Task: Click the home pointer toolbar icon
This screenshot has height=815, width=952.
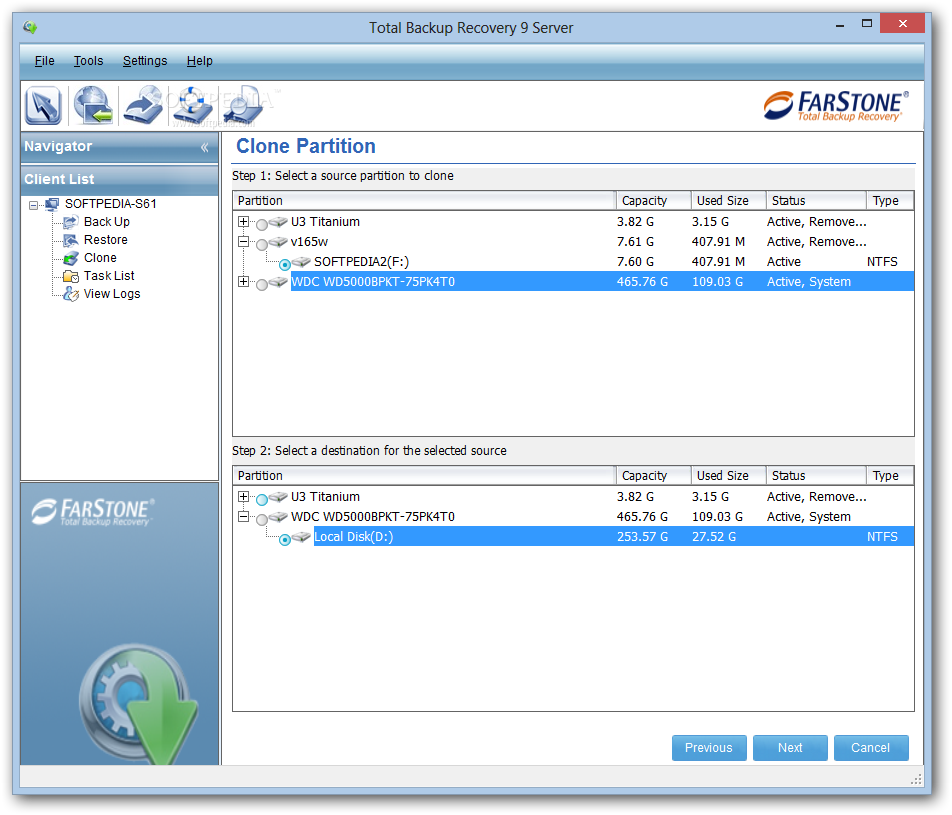Action: click(x=43, y=106)
